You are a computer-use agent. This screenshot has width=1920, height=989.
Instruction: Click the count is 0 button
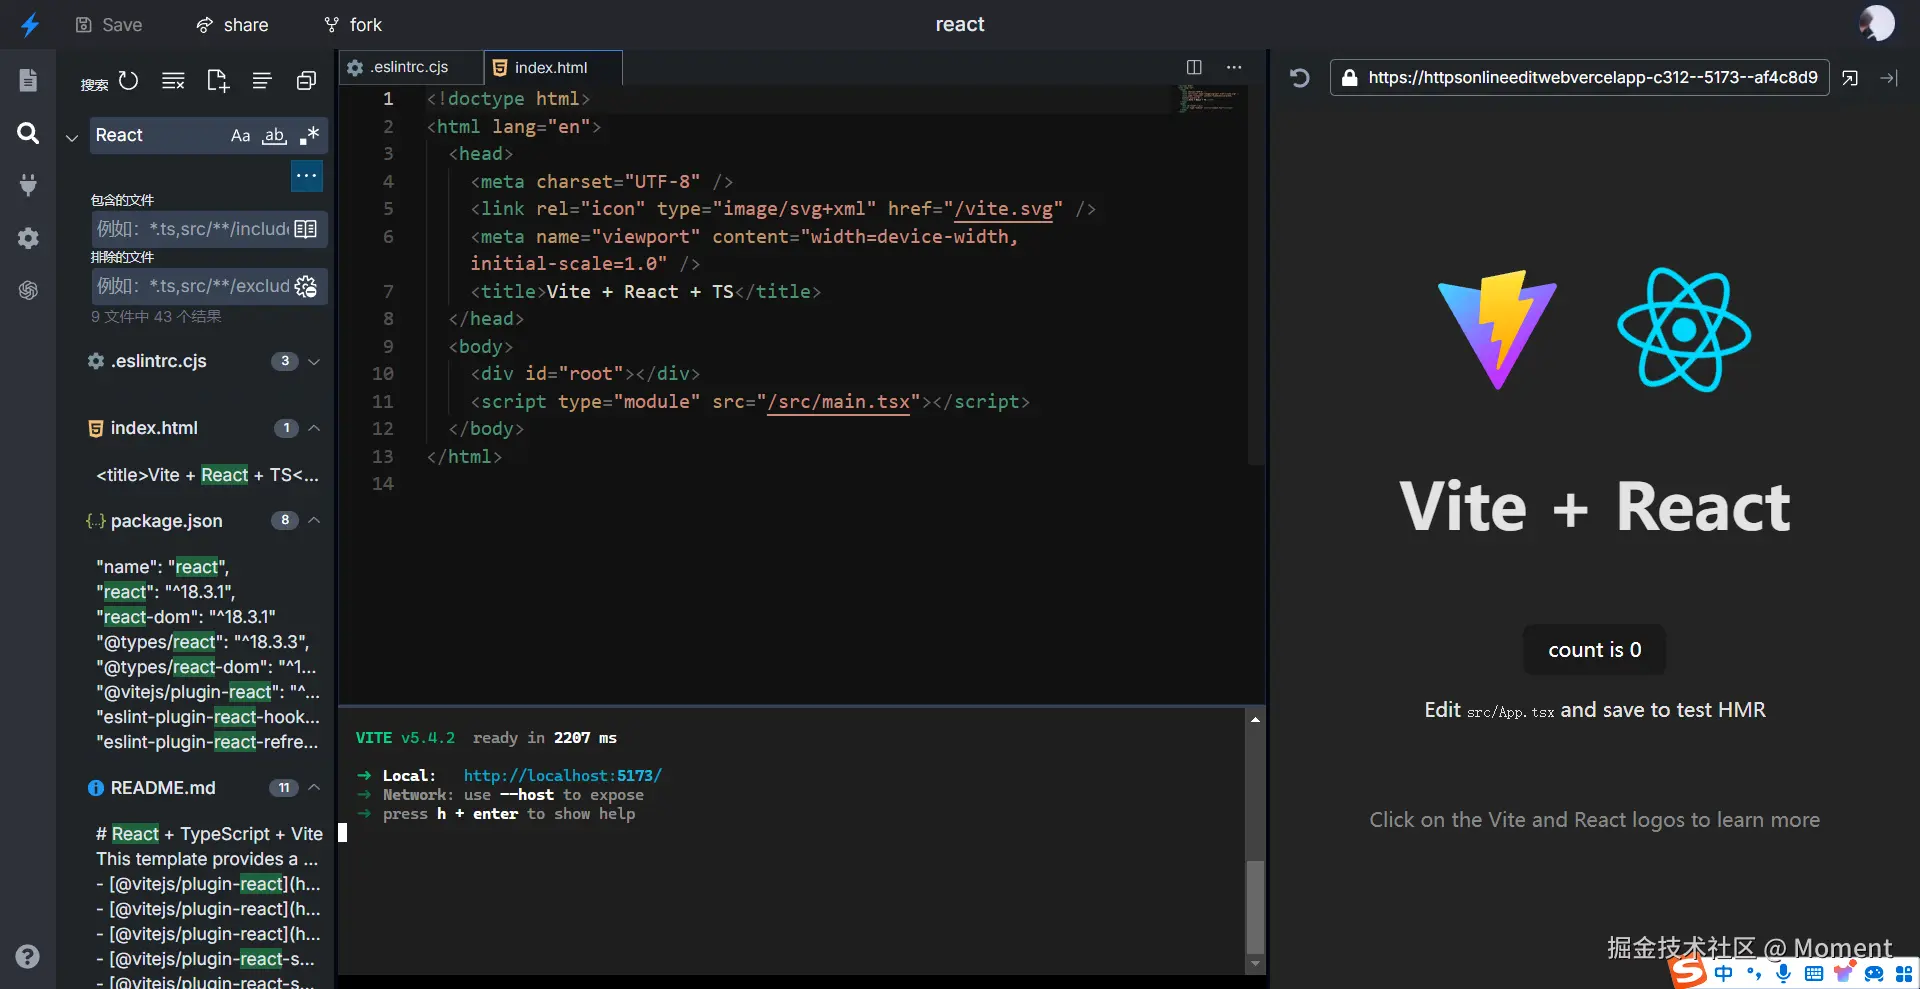[1594, 650]
